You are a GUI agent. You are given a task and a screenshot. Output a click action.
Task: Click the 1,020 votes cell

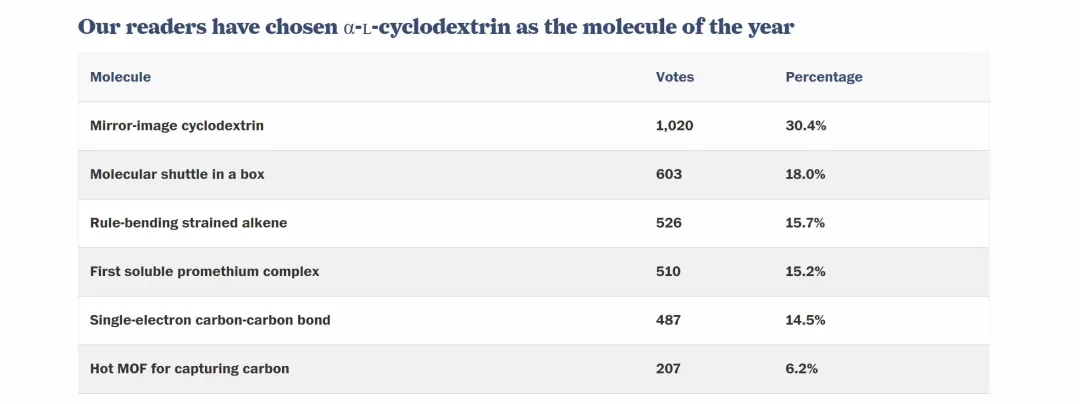[x=675, y=126]
